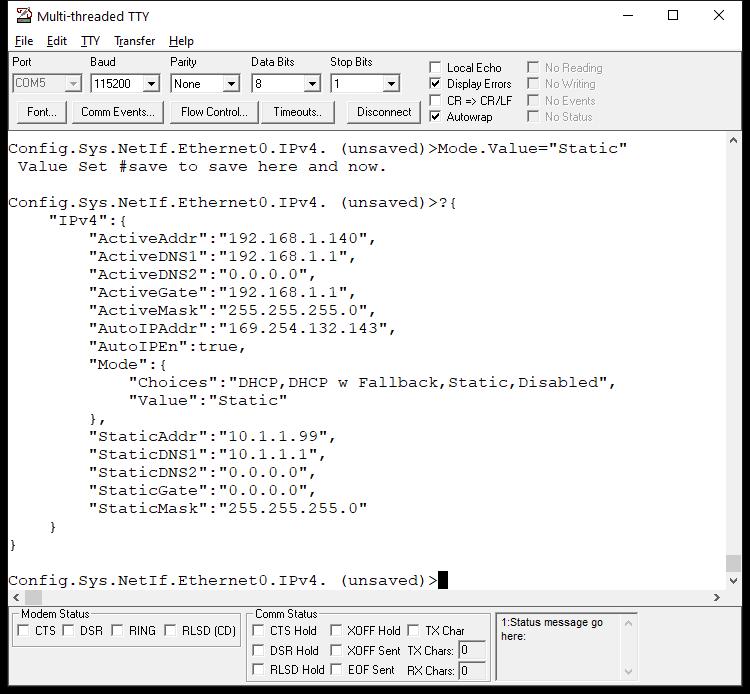The height and width of the screenshot is (694, 750).
Task: Enable the Local Echo checkbox
Action: pyautogui.click(x=435, y=68)
